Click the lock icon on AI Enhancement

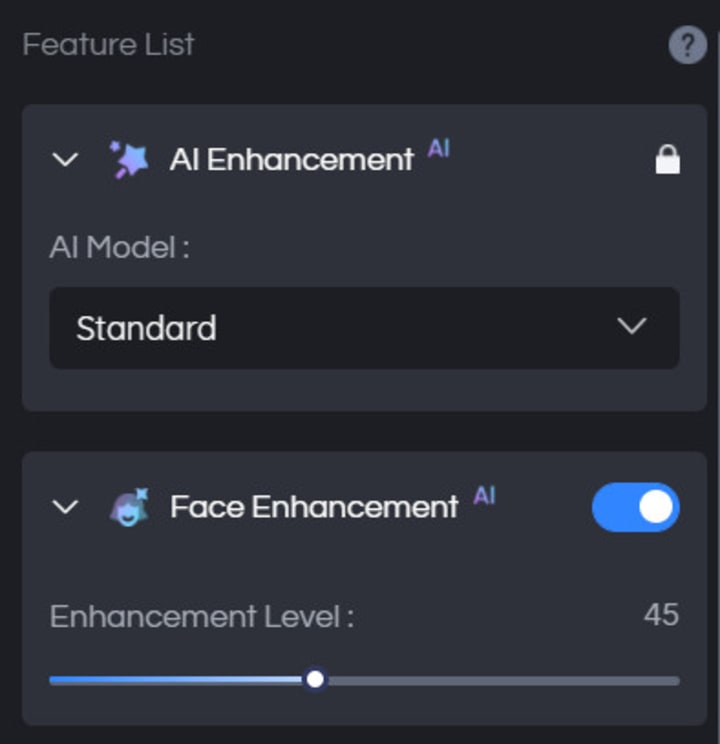pos(667,159)
